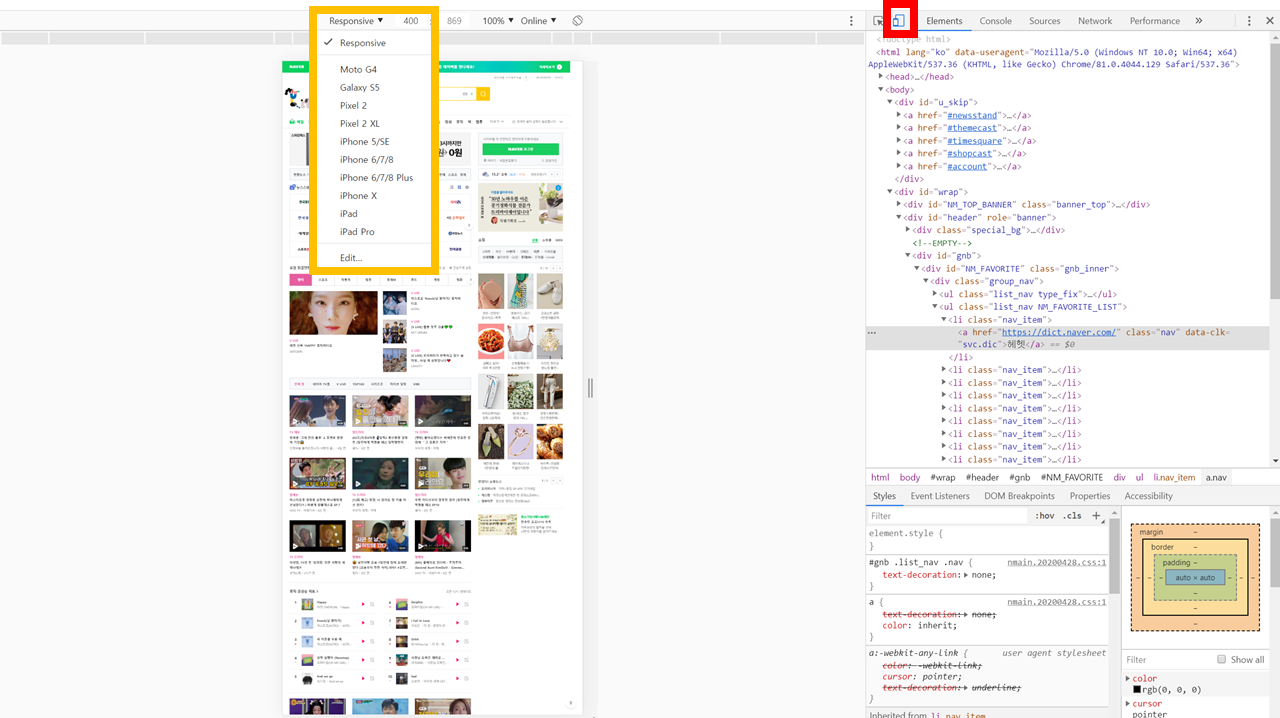Open the Online throttling dropdown

(x=538, y=21)
